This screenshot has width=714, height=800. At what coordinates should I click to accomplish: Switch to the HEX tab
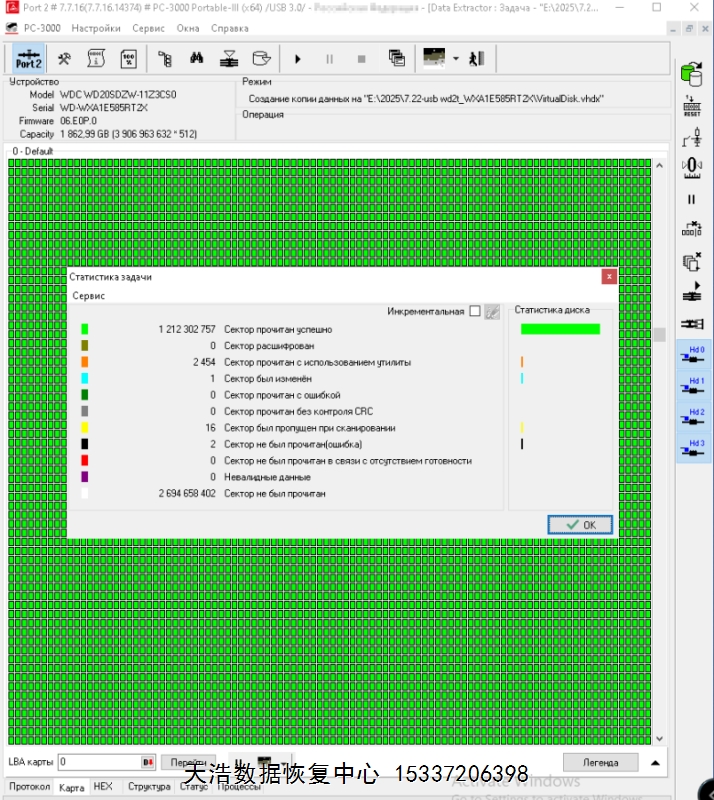coord(103,787)
